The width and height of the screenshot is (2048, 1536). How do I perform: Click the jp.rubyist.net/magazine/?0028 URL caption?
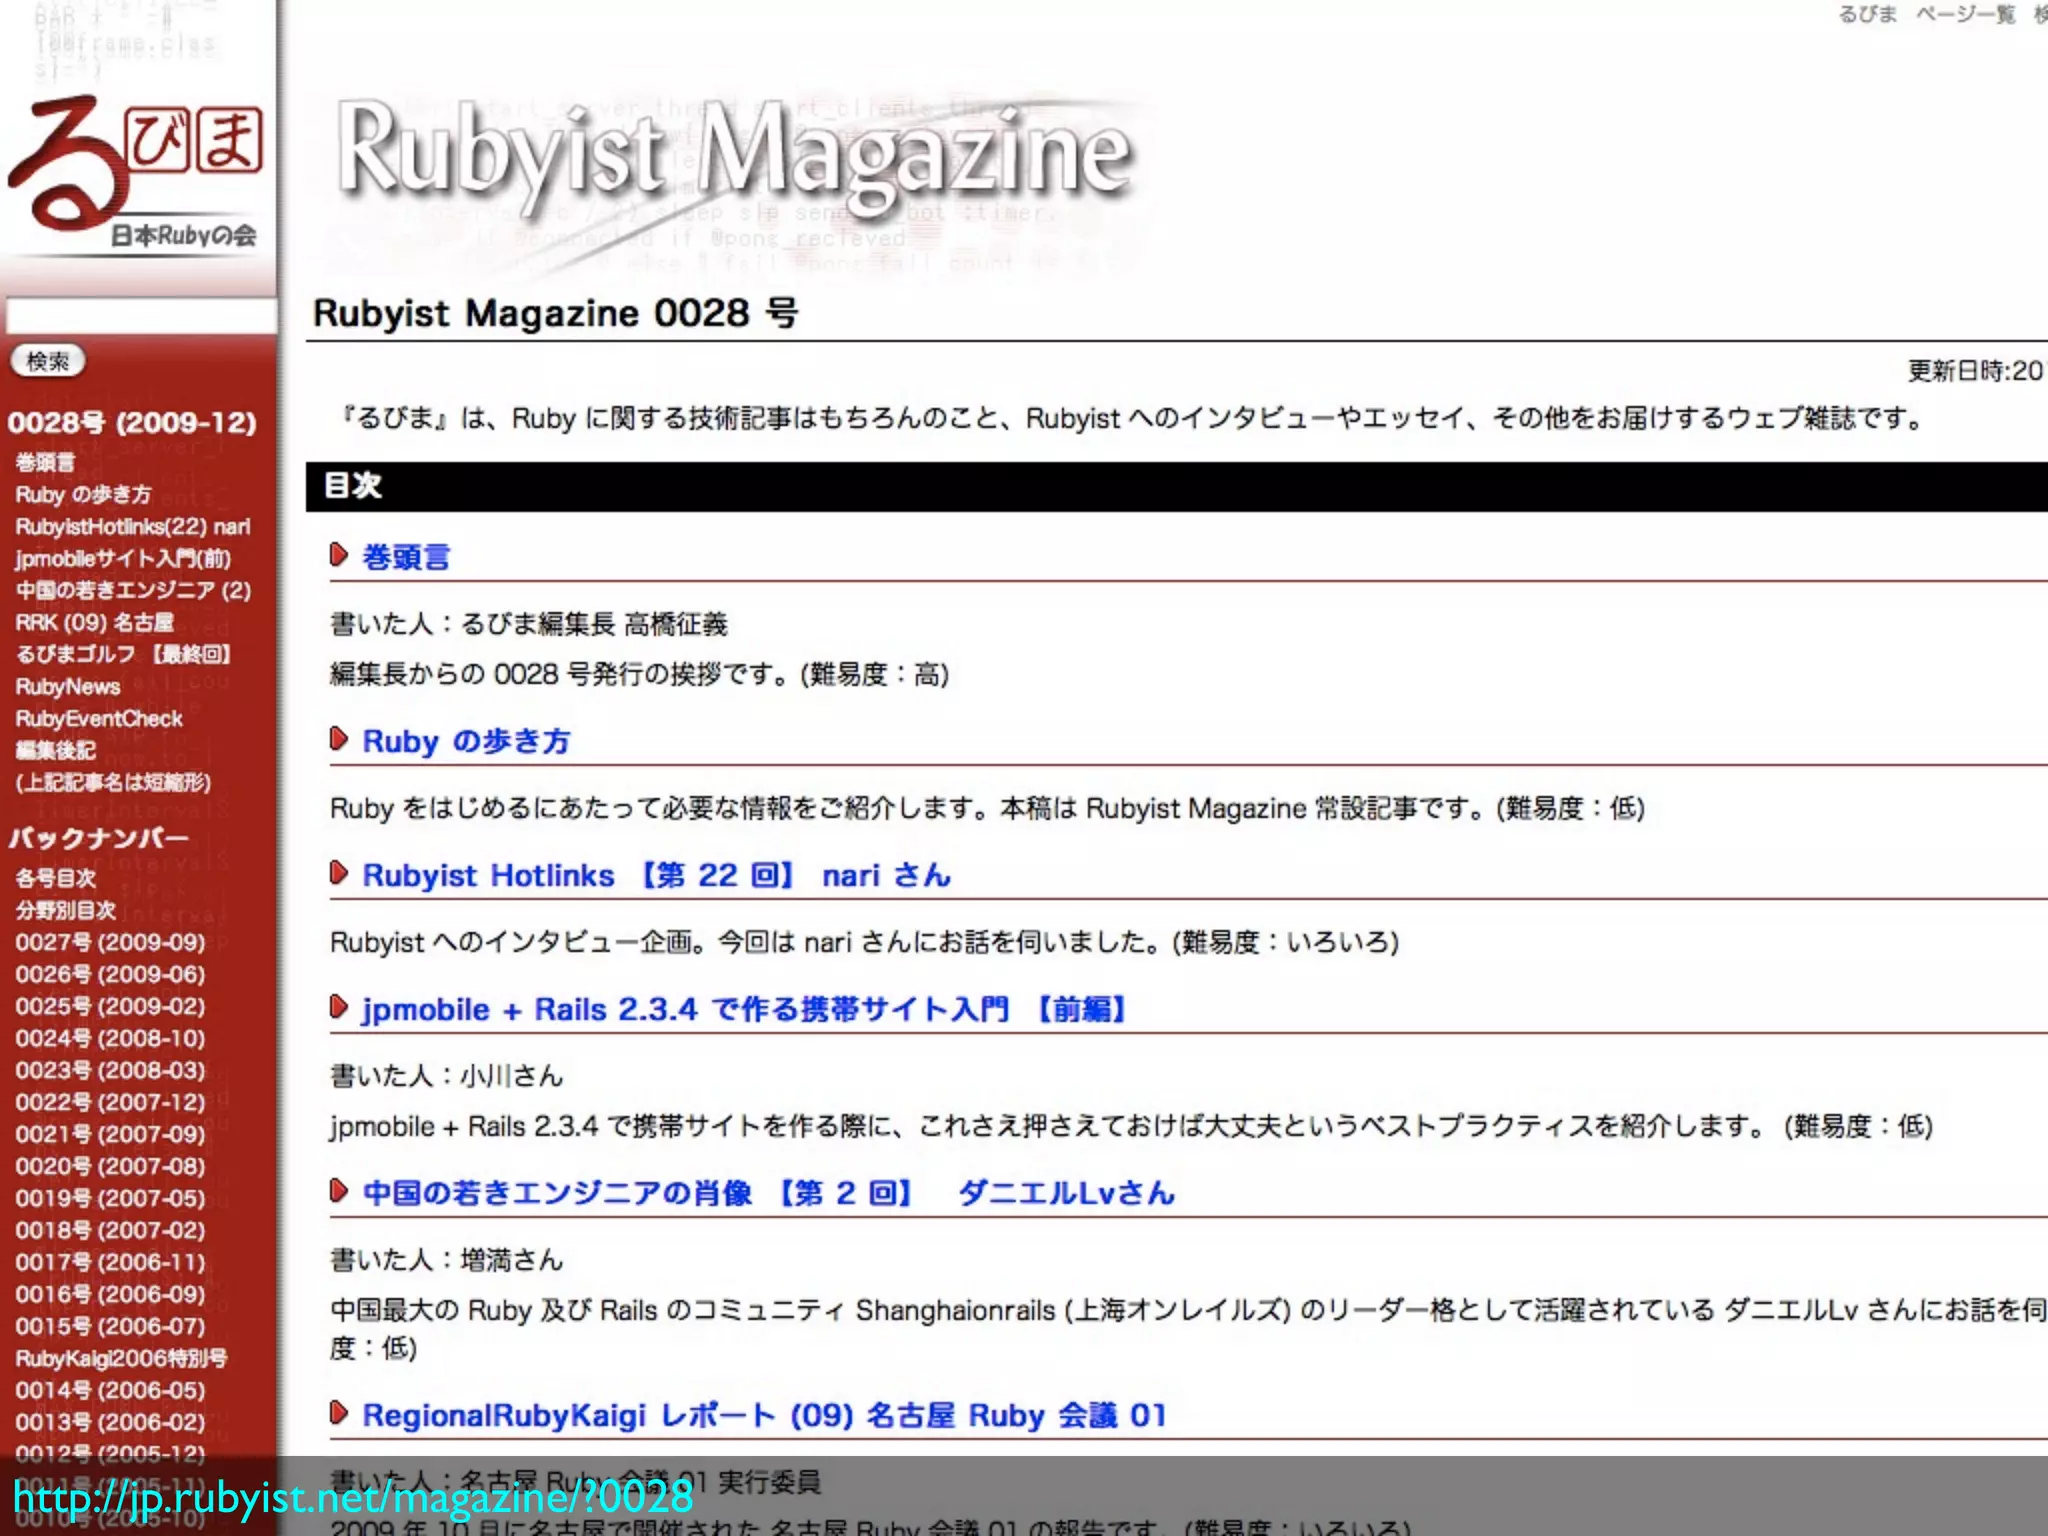pyautogui.click(x=353, y=1497)
